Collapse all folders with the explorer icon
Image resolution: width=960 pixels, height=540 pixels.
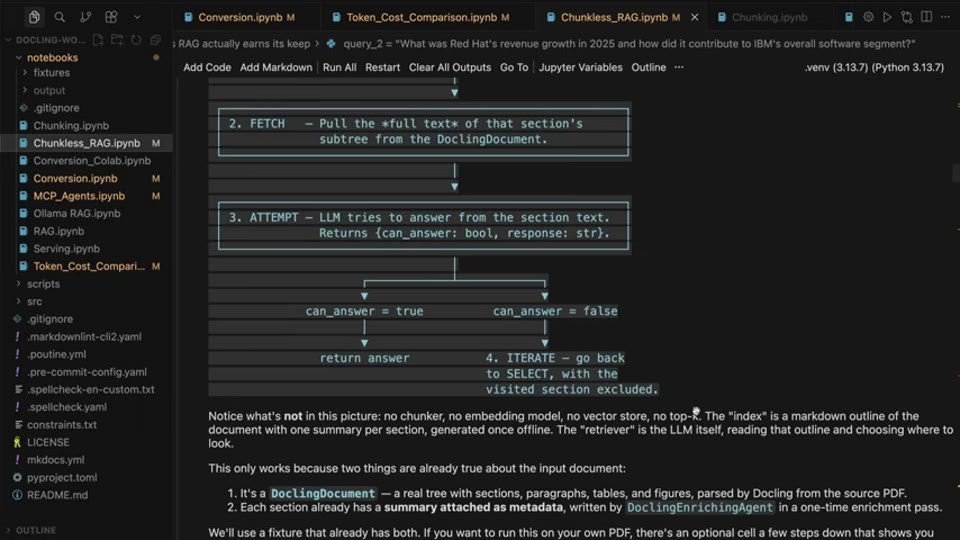156,40
